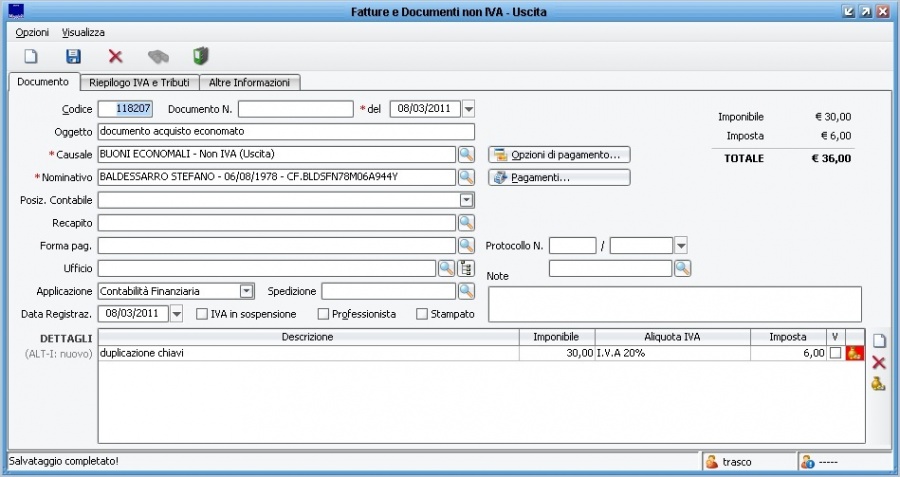
Task: Open the Visualizza menu
Action: pyautogui.click(x=83, y=32)
